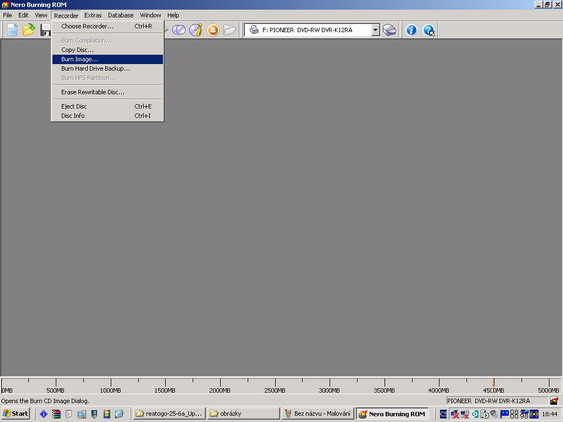Select Choose Recorder menu entry
Image resolution: width=563 pixels, height=422 pixels.
pyautogui.click(x=107, y=26)
